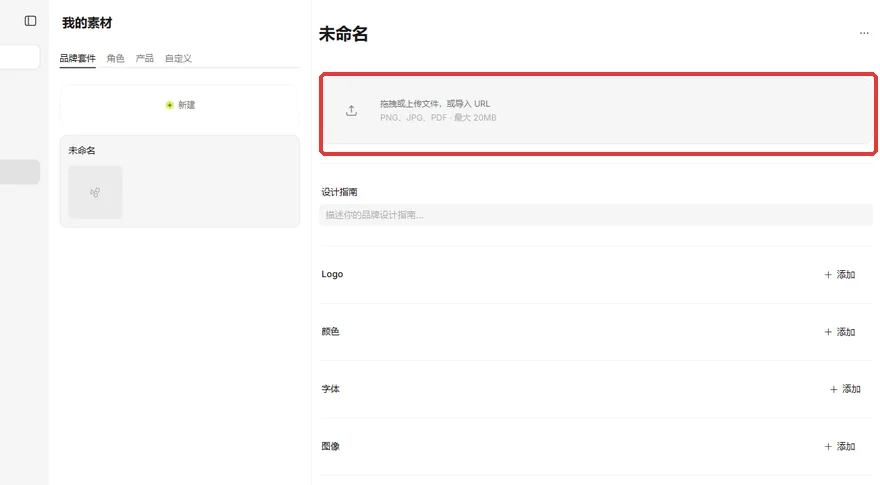Click the 颜色 section label
This screenshot has width=880, height=485.
tap(331, 331)
